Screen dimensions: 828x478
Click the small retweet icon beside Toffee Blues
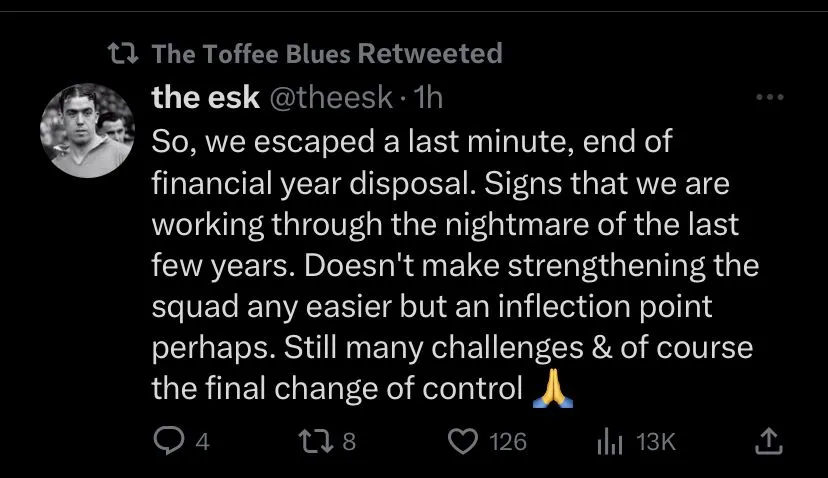pos(125,53)
